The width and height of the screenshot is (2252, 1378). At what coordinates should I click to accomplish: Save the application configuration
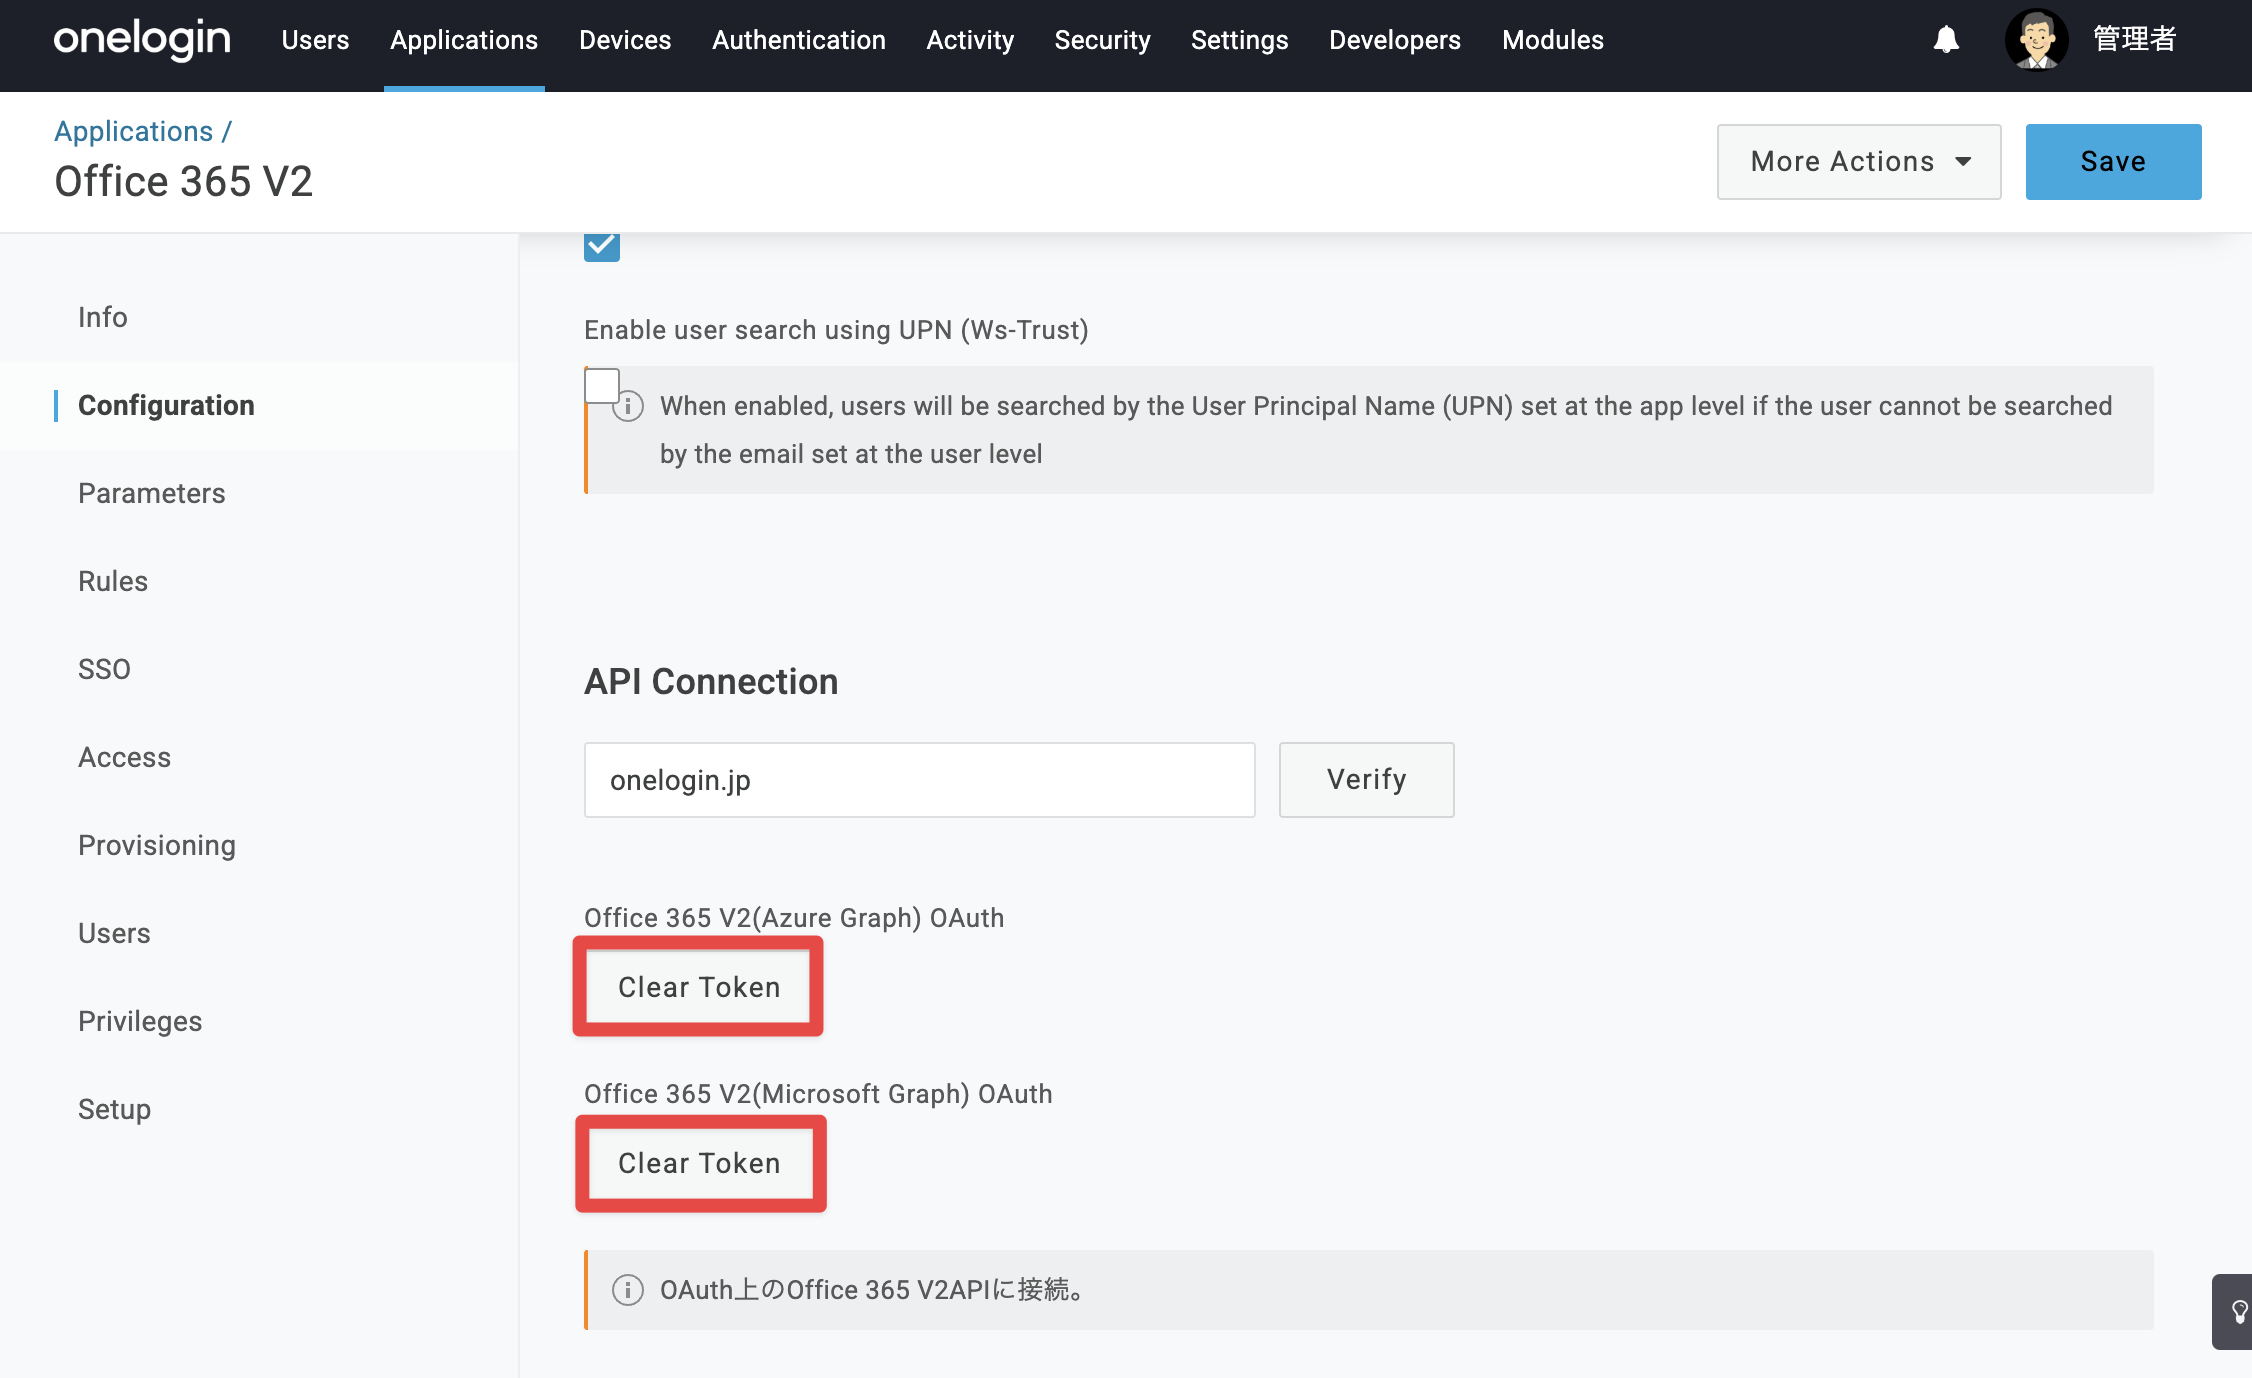click(2113, 162)
